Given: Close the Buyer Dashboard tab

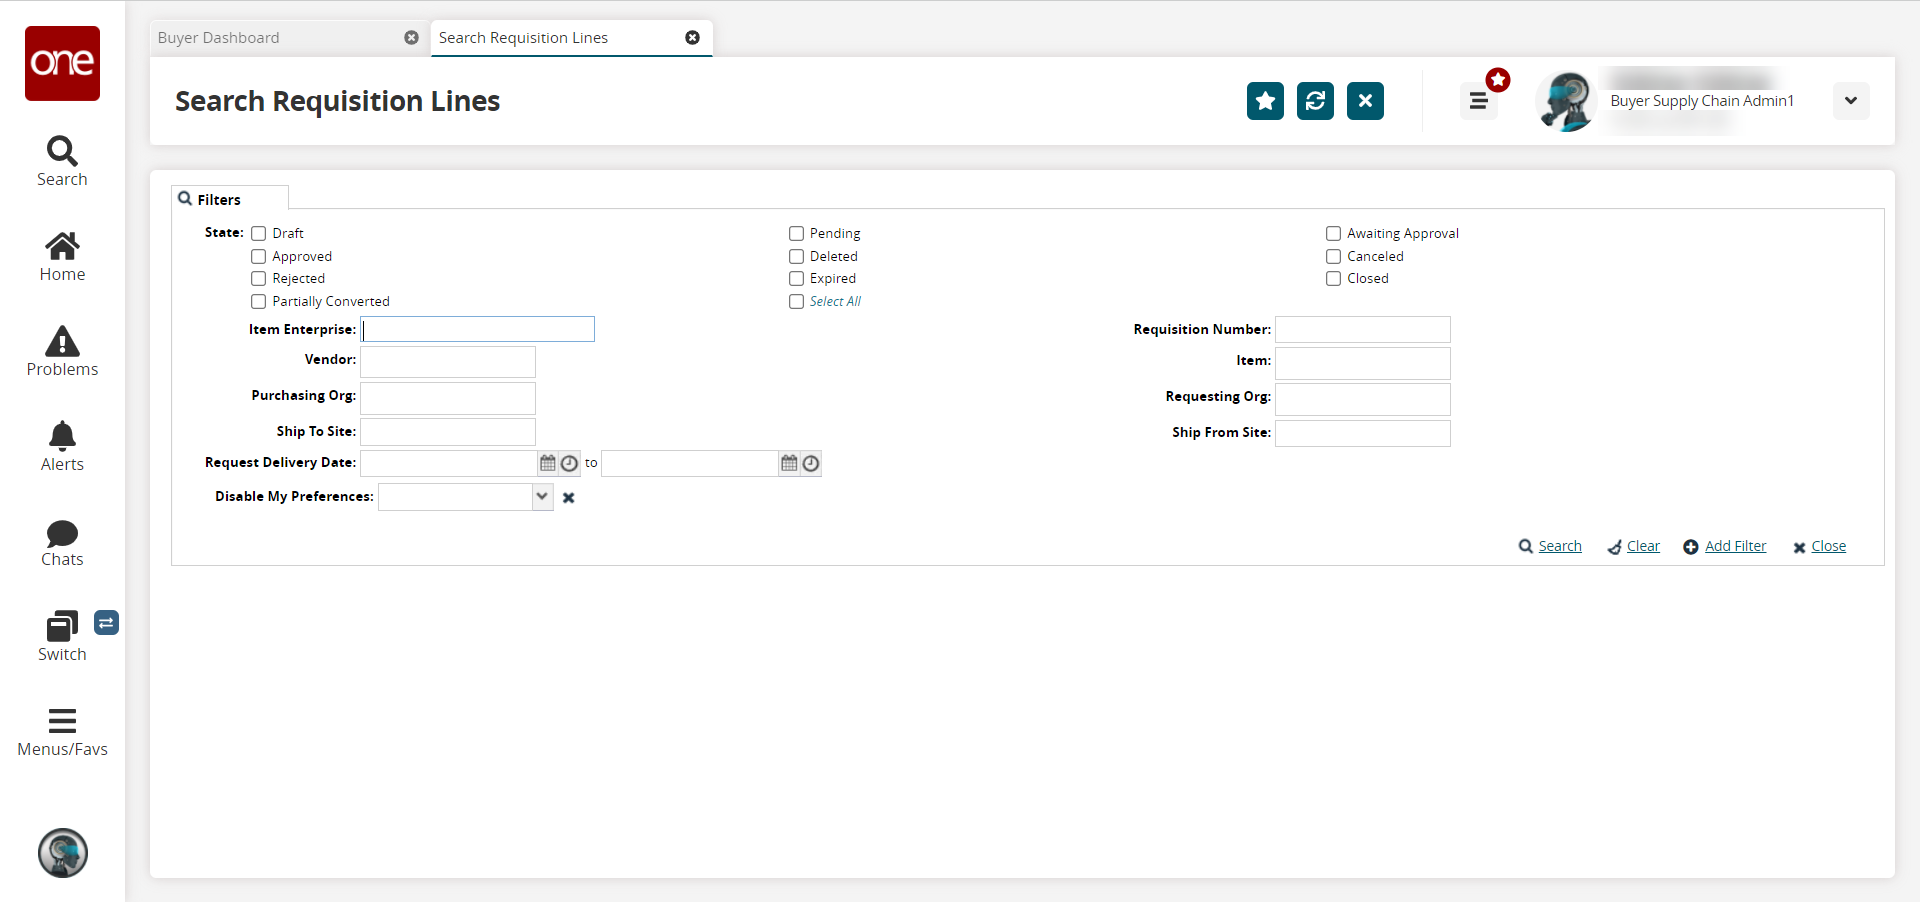Looking at the screenshot, I should (x=411, y=38).
